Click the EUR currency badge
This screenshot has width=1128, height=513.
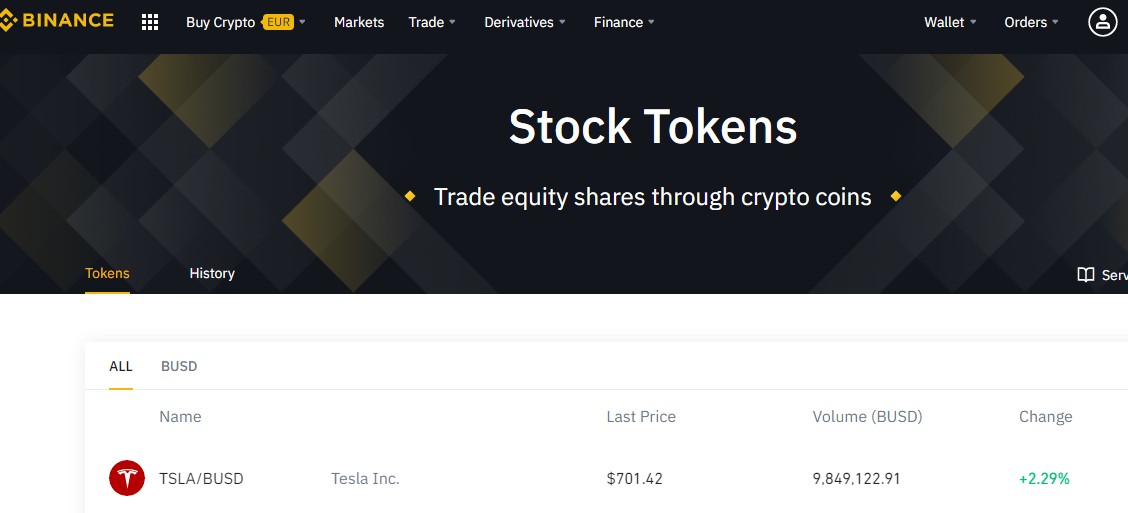[x=278, y=22]
